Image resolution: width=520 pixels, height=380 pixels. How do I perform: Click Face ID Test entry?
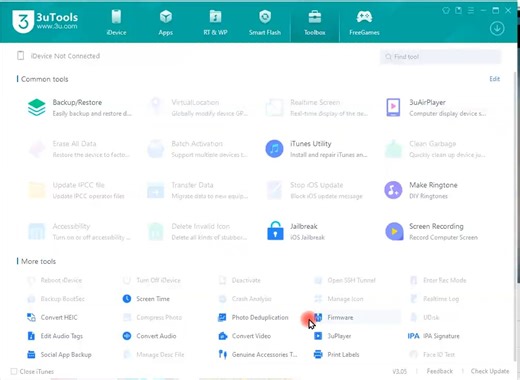(x=433, y=355)
